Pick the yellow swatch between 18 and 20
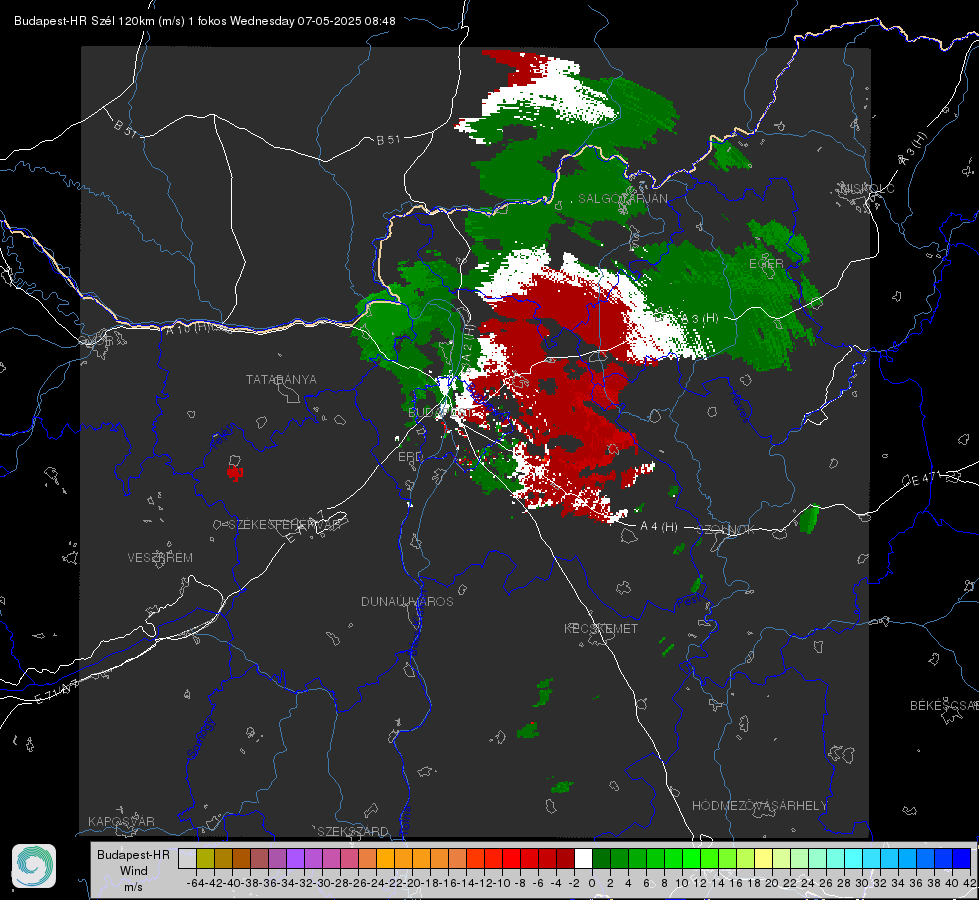The height and width of the screenshot is (900, 979). [764, 859]
